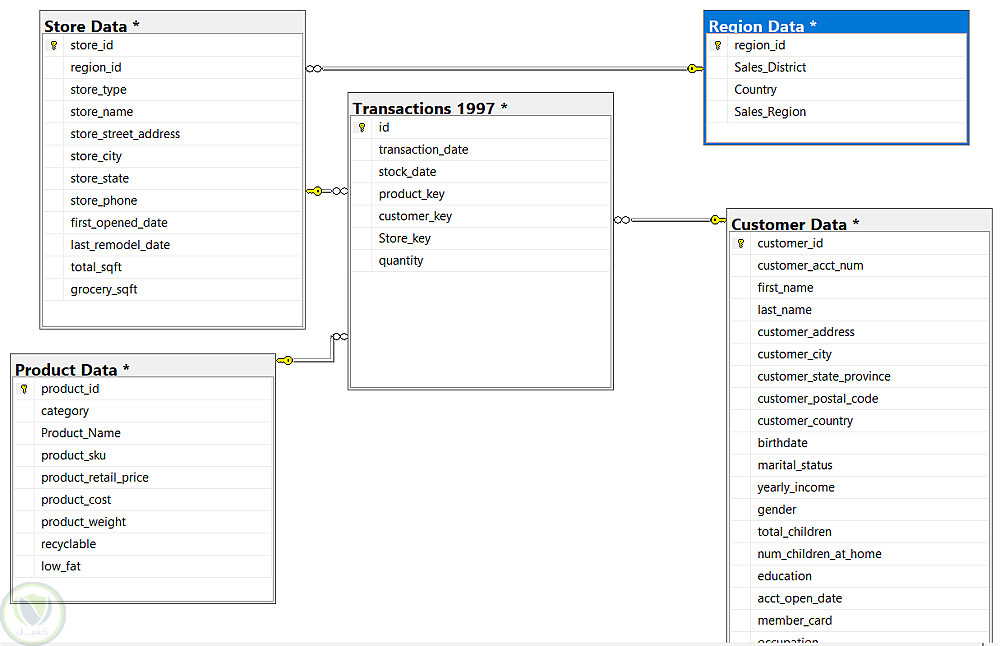This screenshot has width=1000, height=646.
Task: Click the key icon beside customer_id
Action: click(x=740, y=244)
